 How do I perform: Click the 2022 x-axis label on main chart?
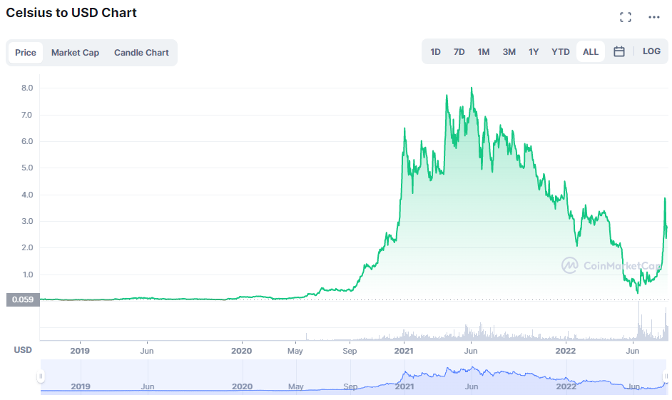(x=565, y=351)
